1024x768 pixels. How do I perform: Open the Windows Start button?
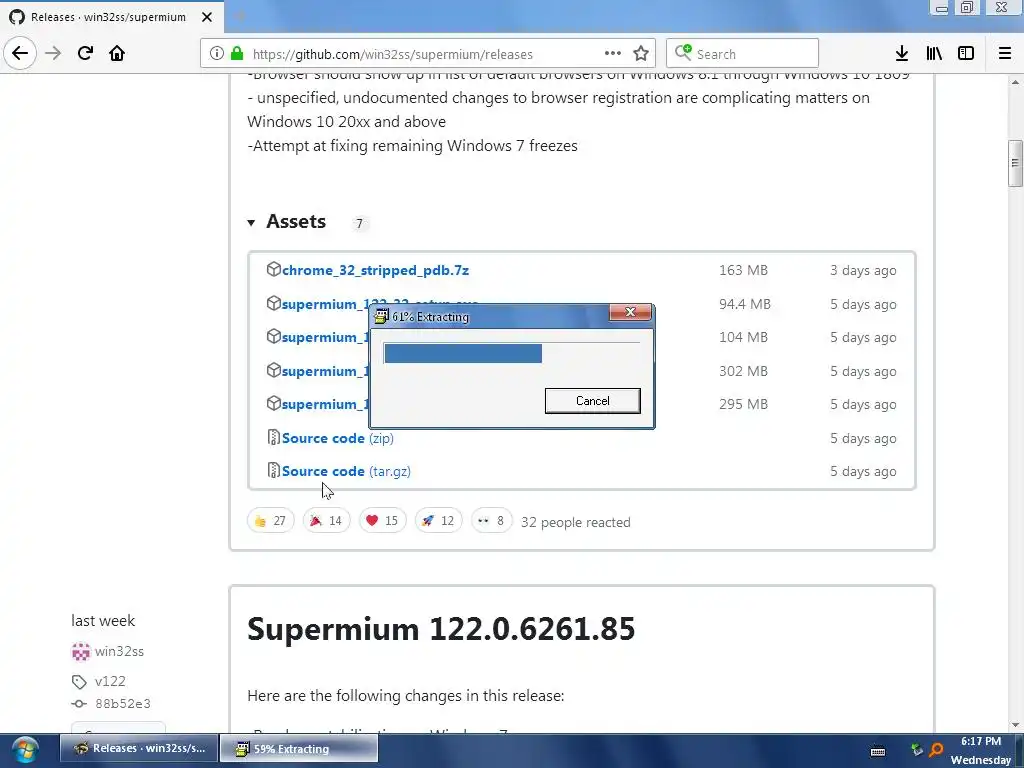point(25,750)
